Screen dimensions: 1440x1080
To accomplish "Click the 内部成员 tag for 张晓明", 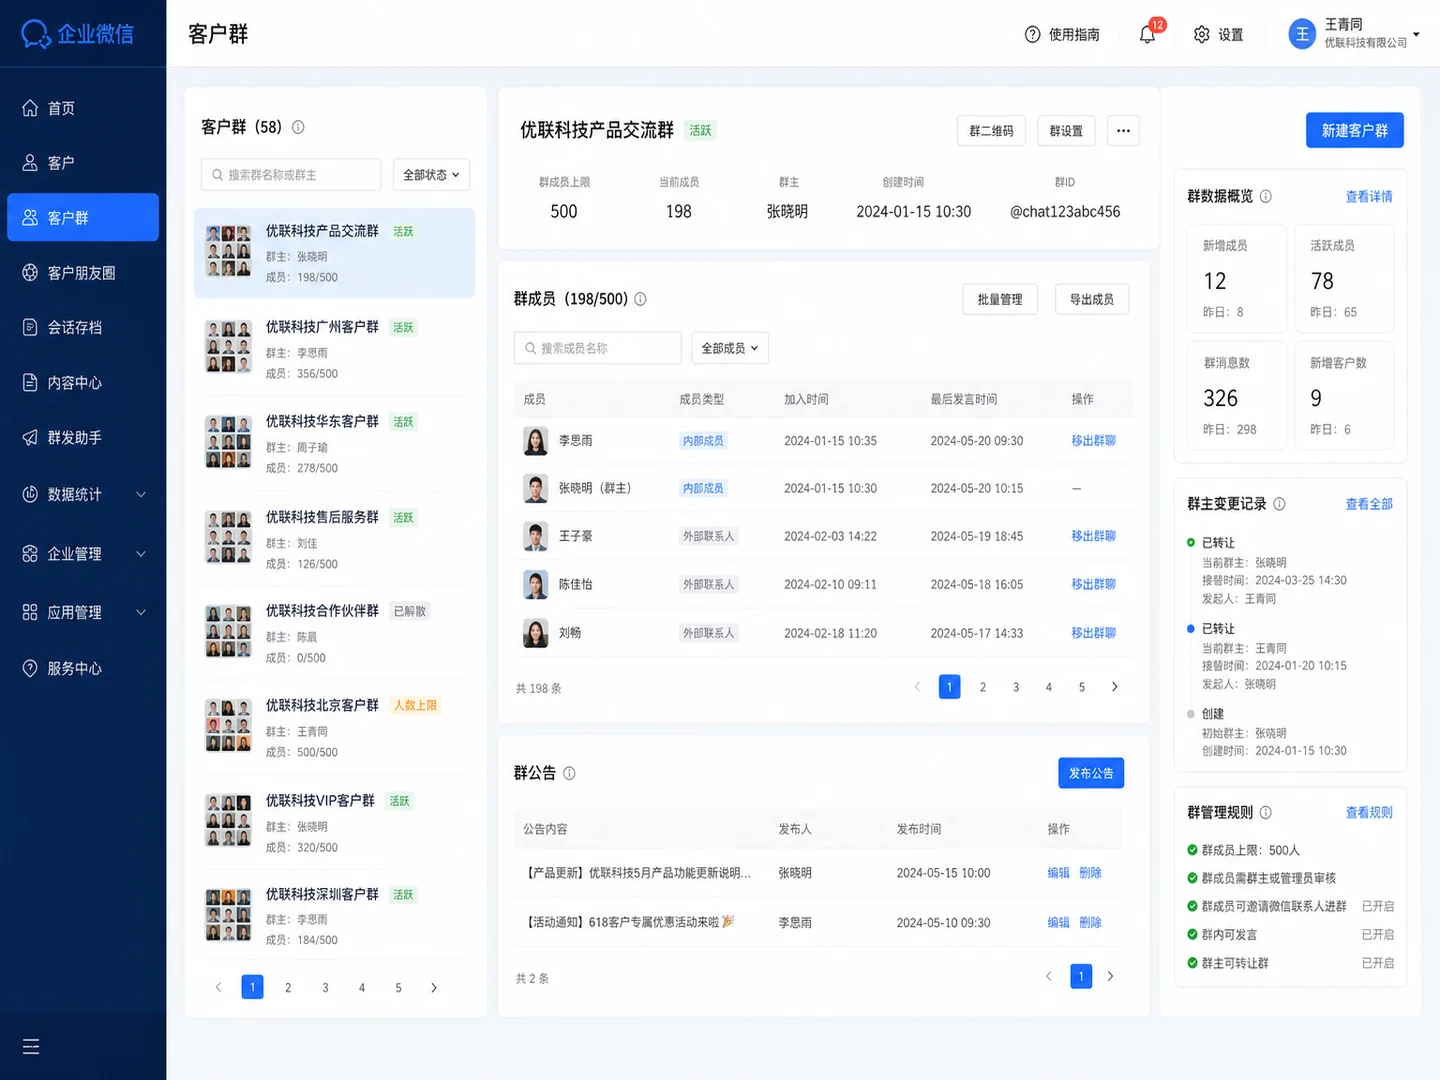I will pyautogui.click(x=703, y=488).
